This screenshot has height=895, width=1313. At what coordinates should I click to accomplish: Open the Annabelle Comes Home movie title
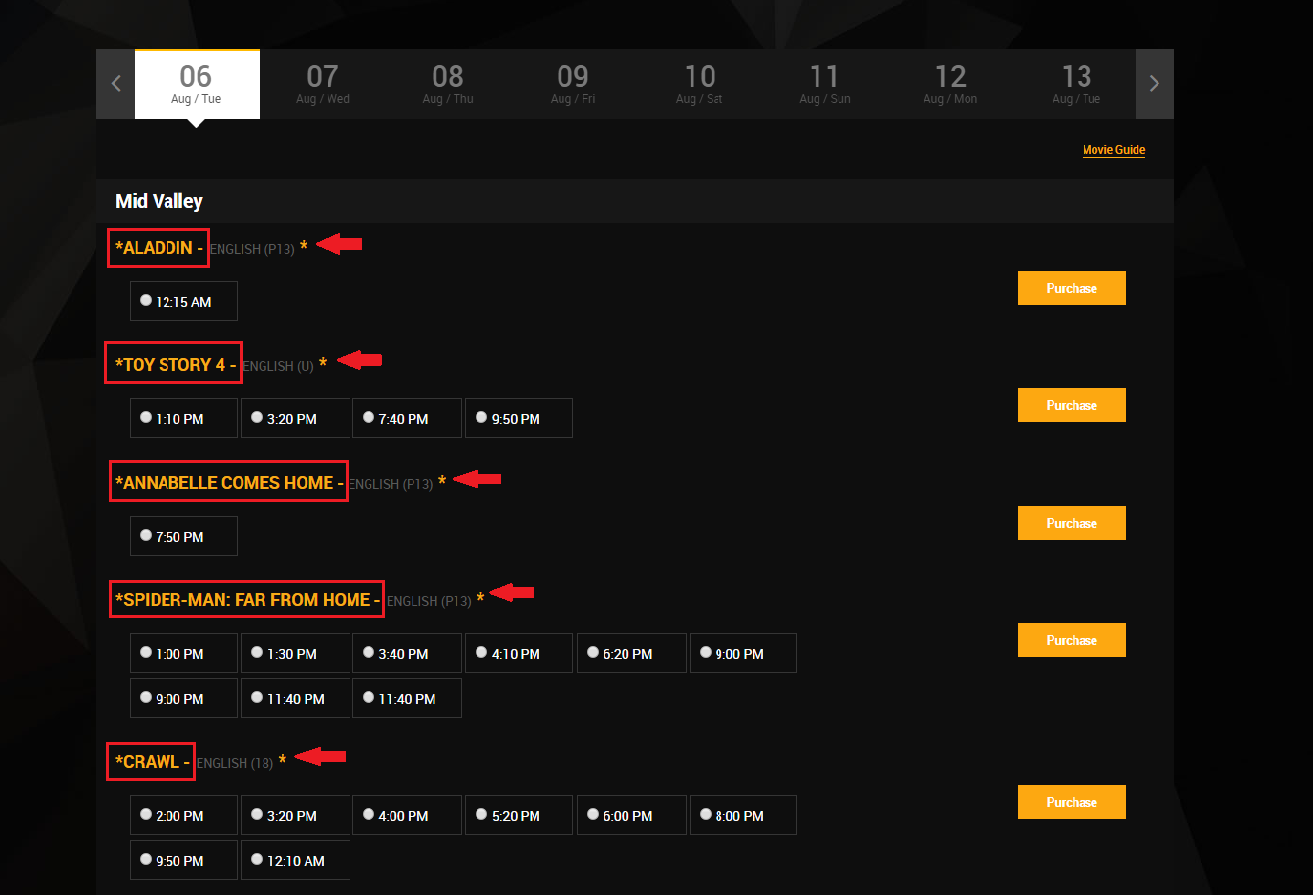click(229, 482)
